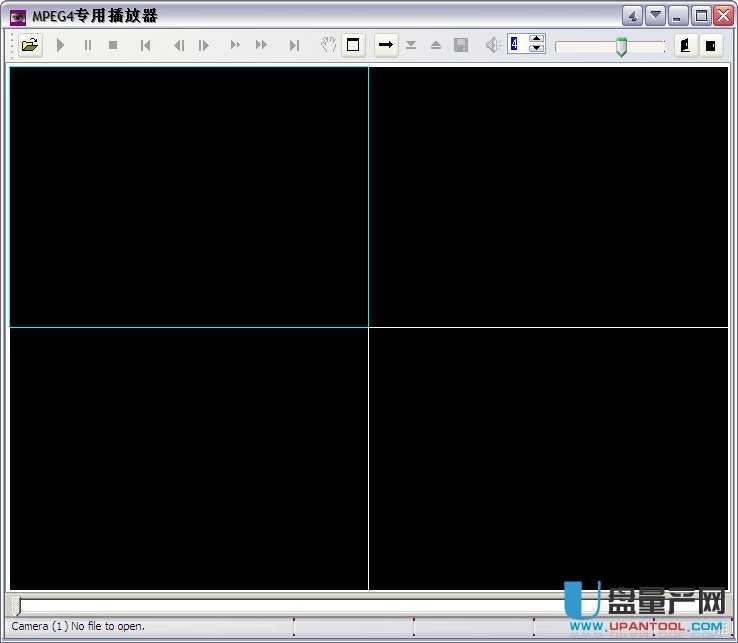Click the open door icon in toolbar
This screenshot has width=738, height=643.
pos(686,45)
